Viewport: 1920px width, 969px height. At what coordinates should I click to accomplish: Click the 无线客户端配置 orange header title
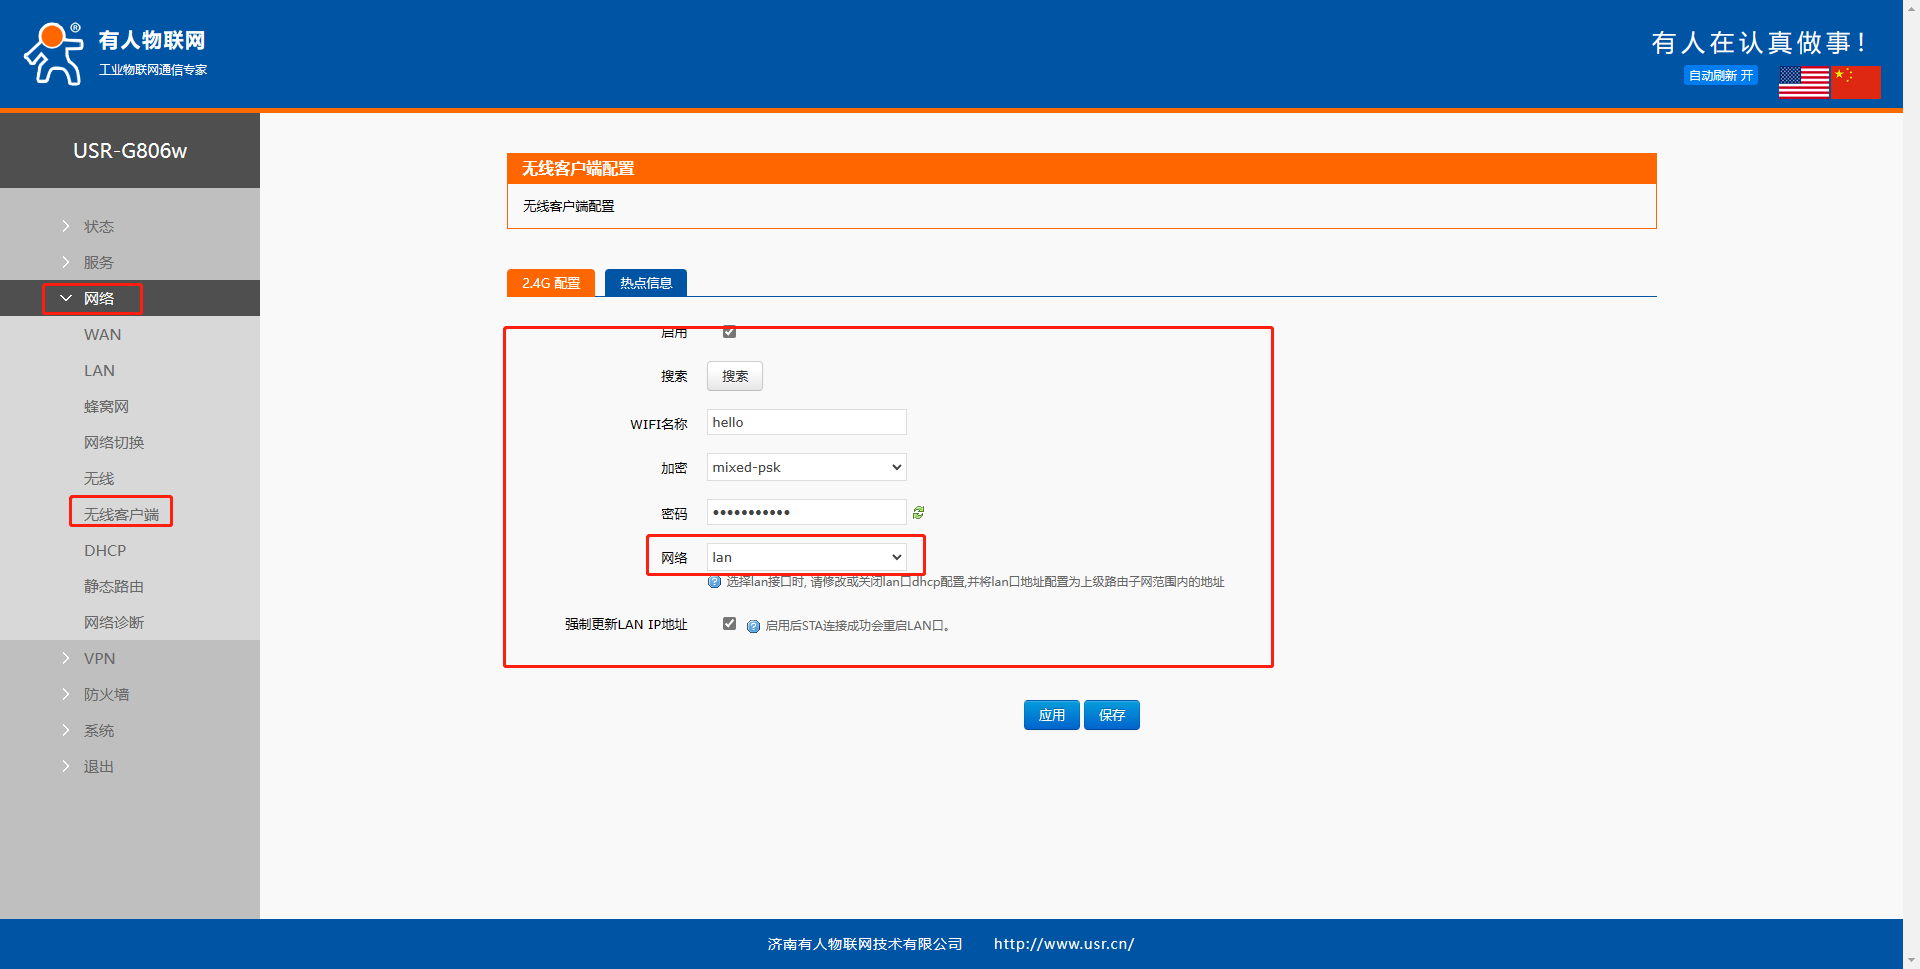point(578,168)
